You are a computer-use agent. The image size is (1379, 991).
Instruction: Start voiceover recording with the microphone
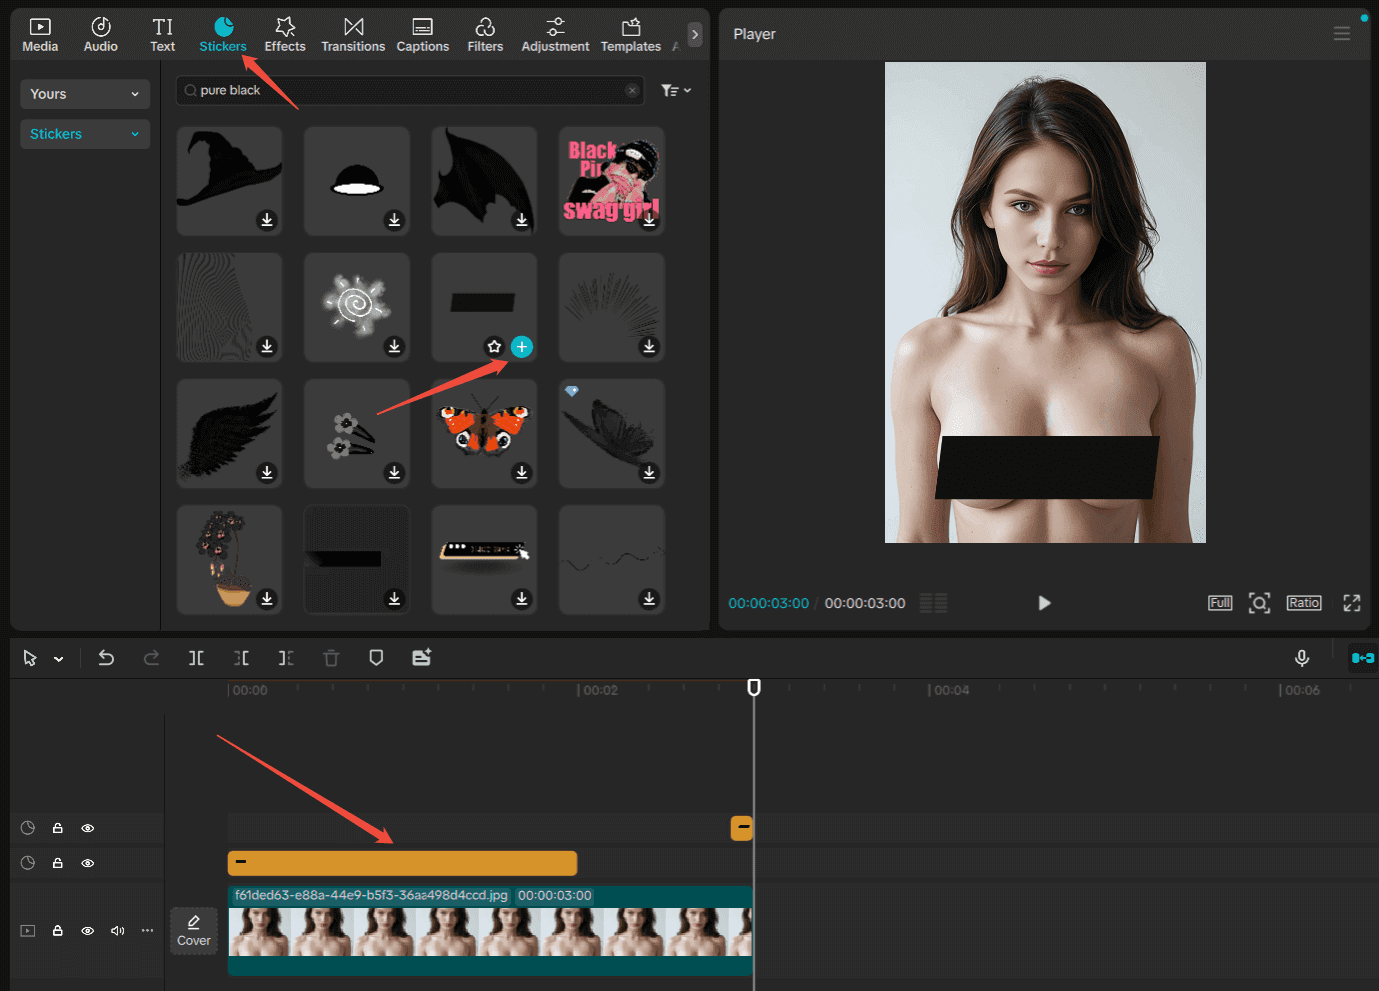1302,658
